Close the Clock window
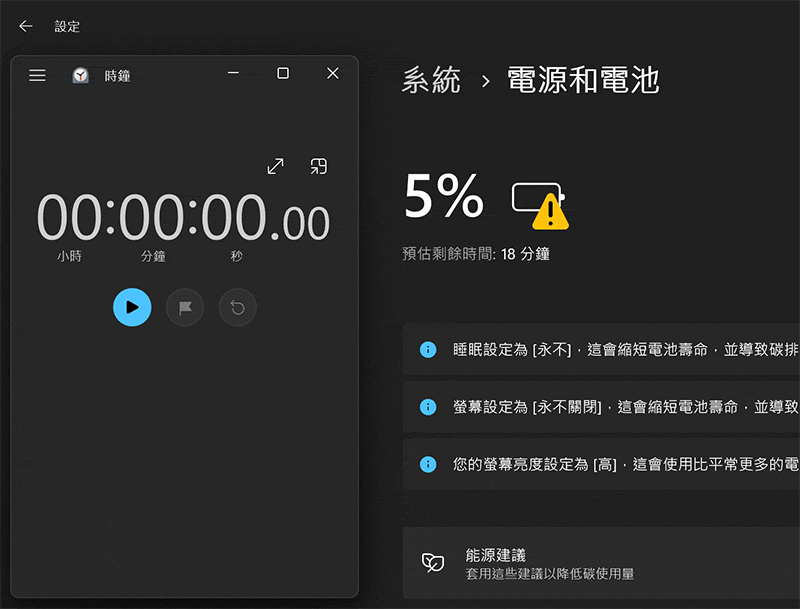 [333, 73]
